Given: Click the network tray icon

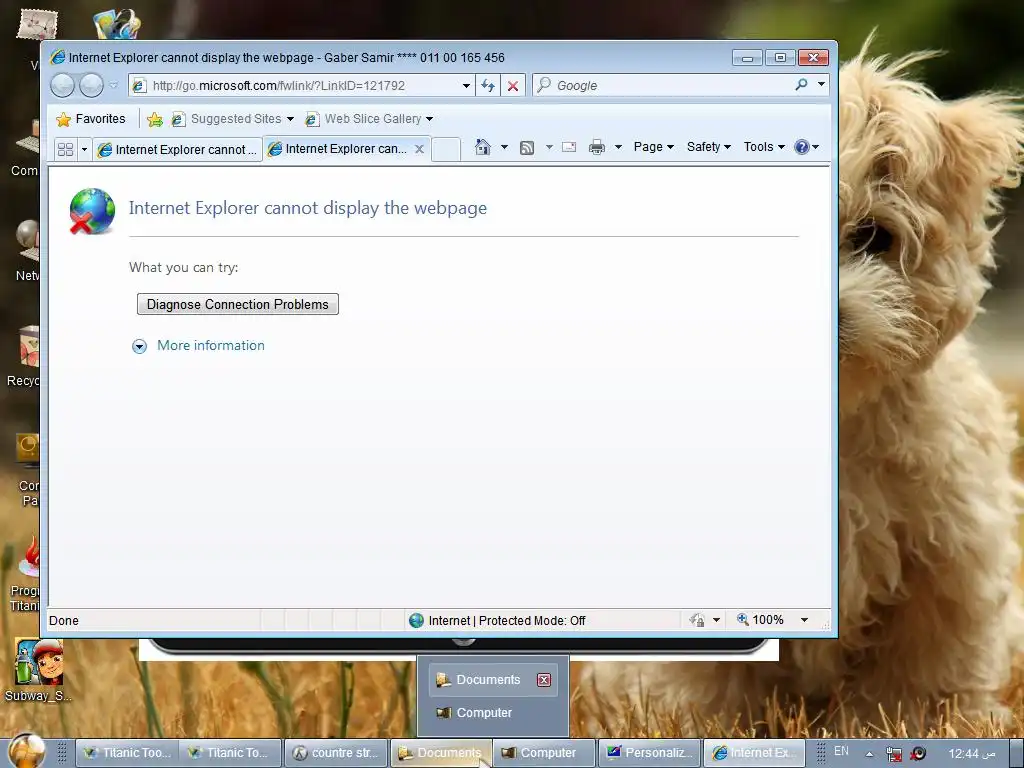Looking at the screenshot, I should coord(893,754).
